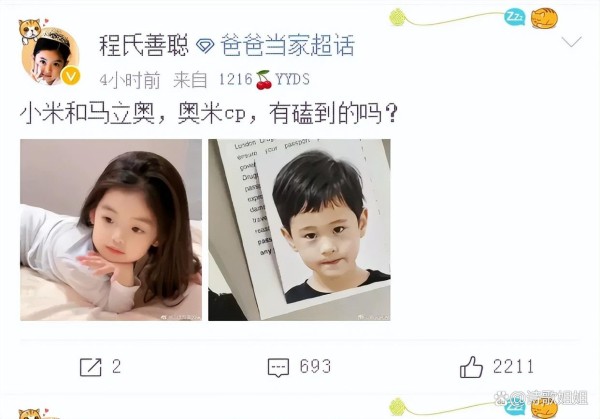Open the poster's avatar picture
The height and width of the screenshot is (419, 600).
click(51, 57)
